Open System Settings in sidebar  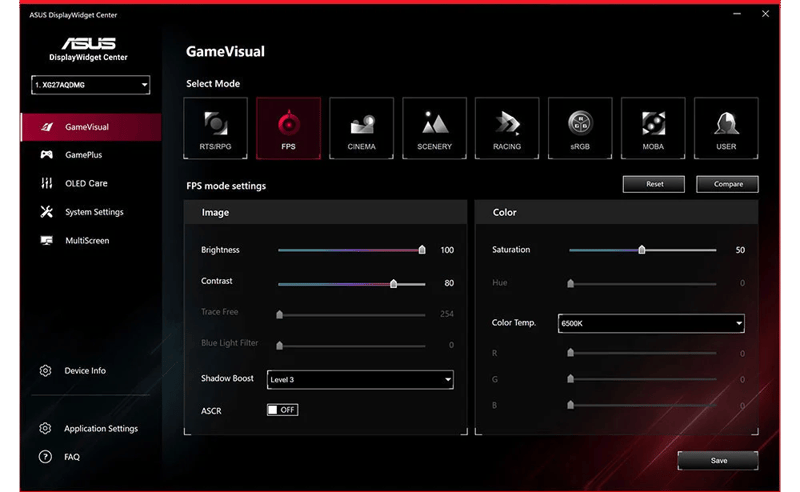93,212
